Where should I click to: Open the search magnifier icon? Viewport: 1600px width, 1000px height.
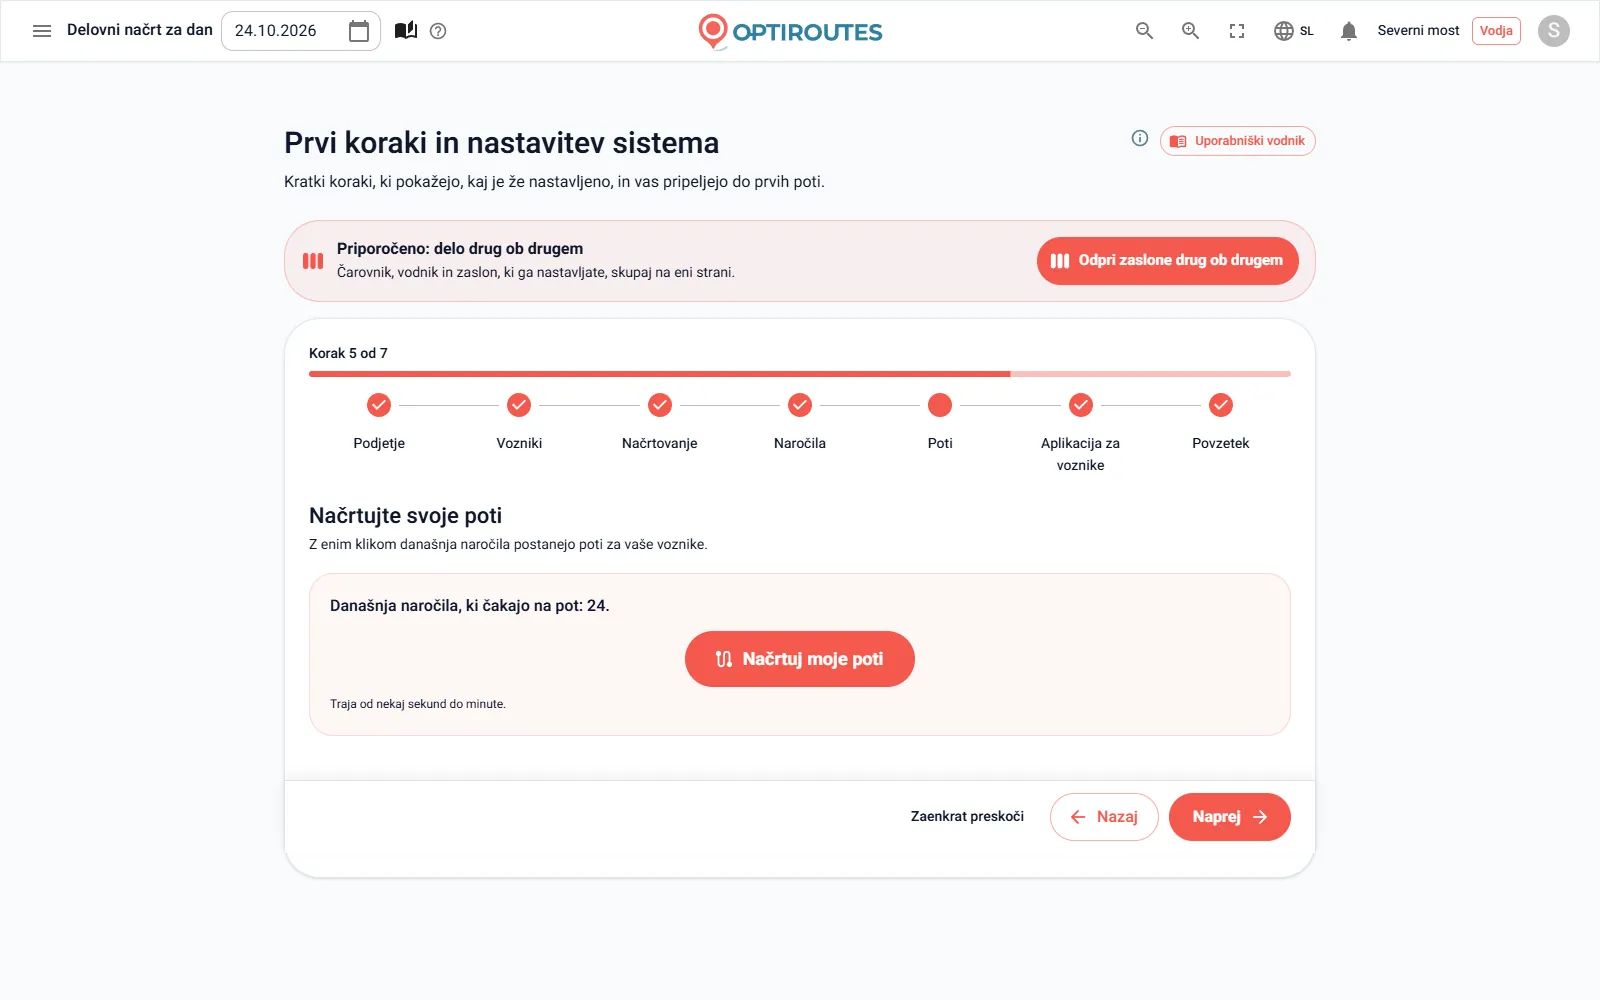(1145, 31)
